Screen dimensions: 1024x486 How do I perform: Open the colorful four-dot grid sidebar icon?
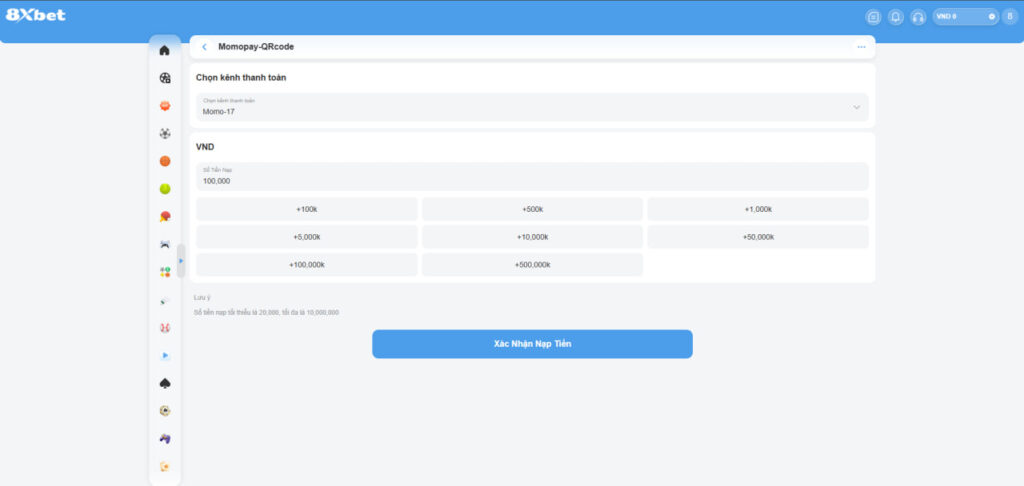(165, 272)
